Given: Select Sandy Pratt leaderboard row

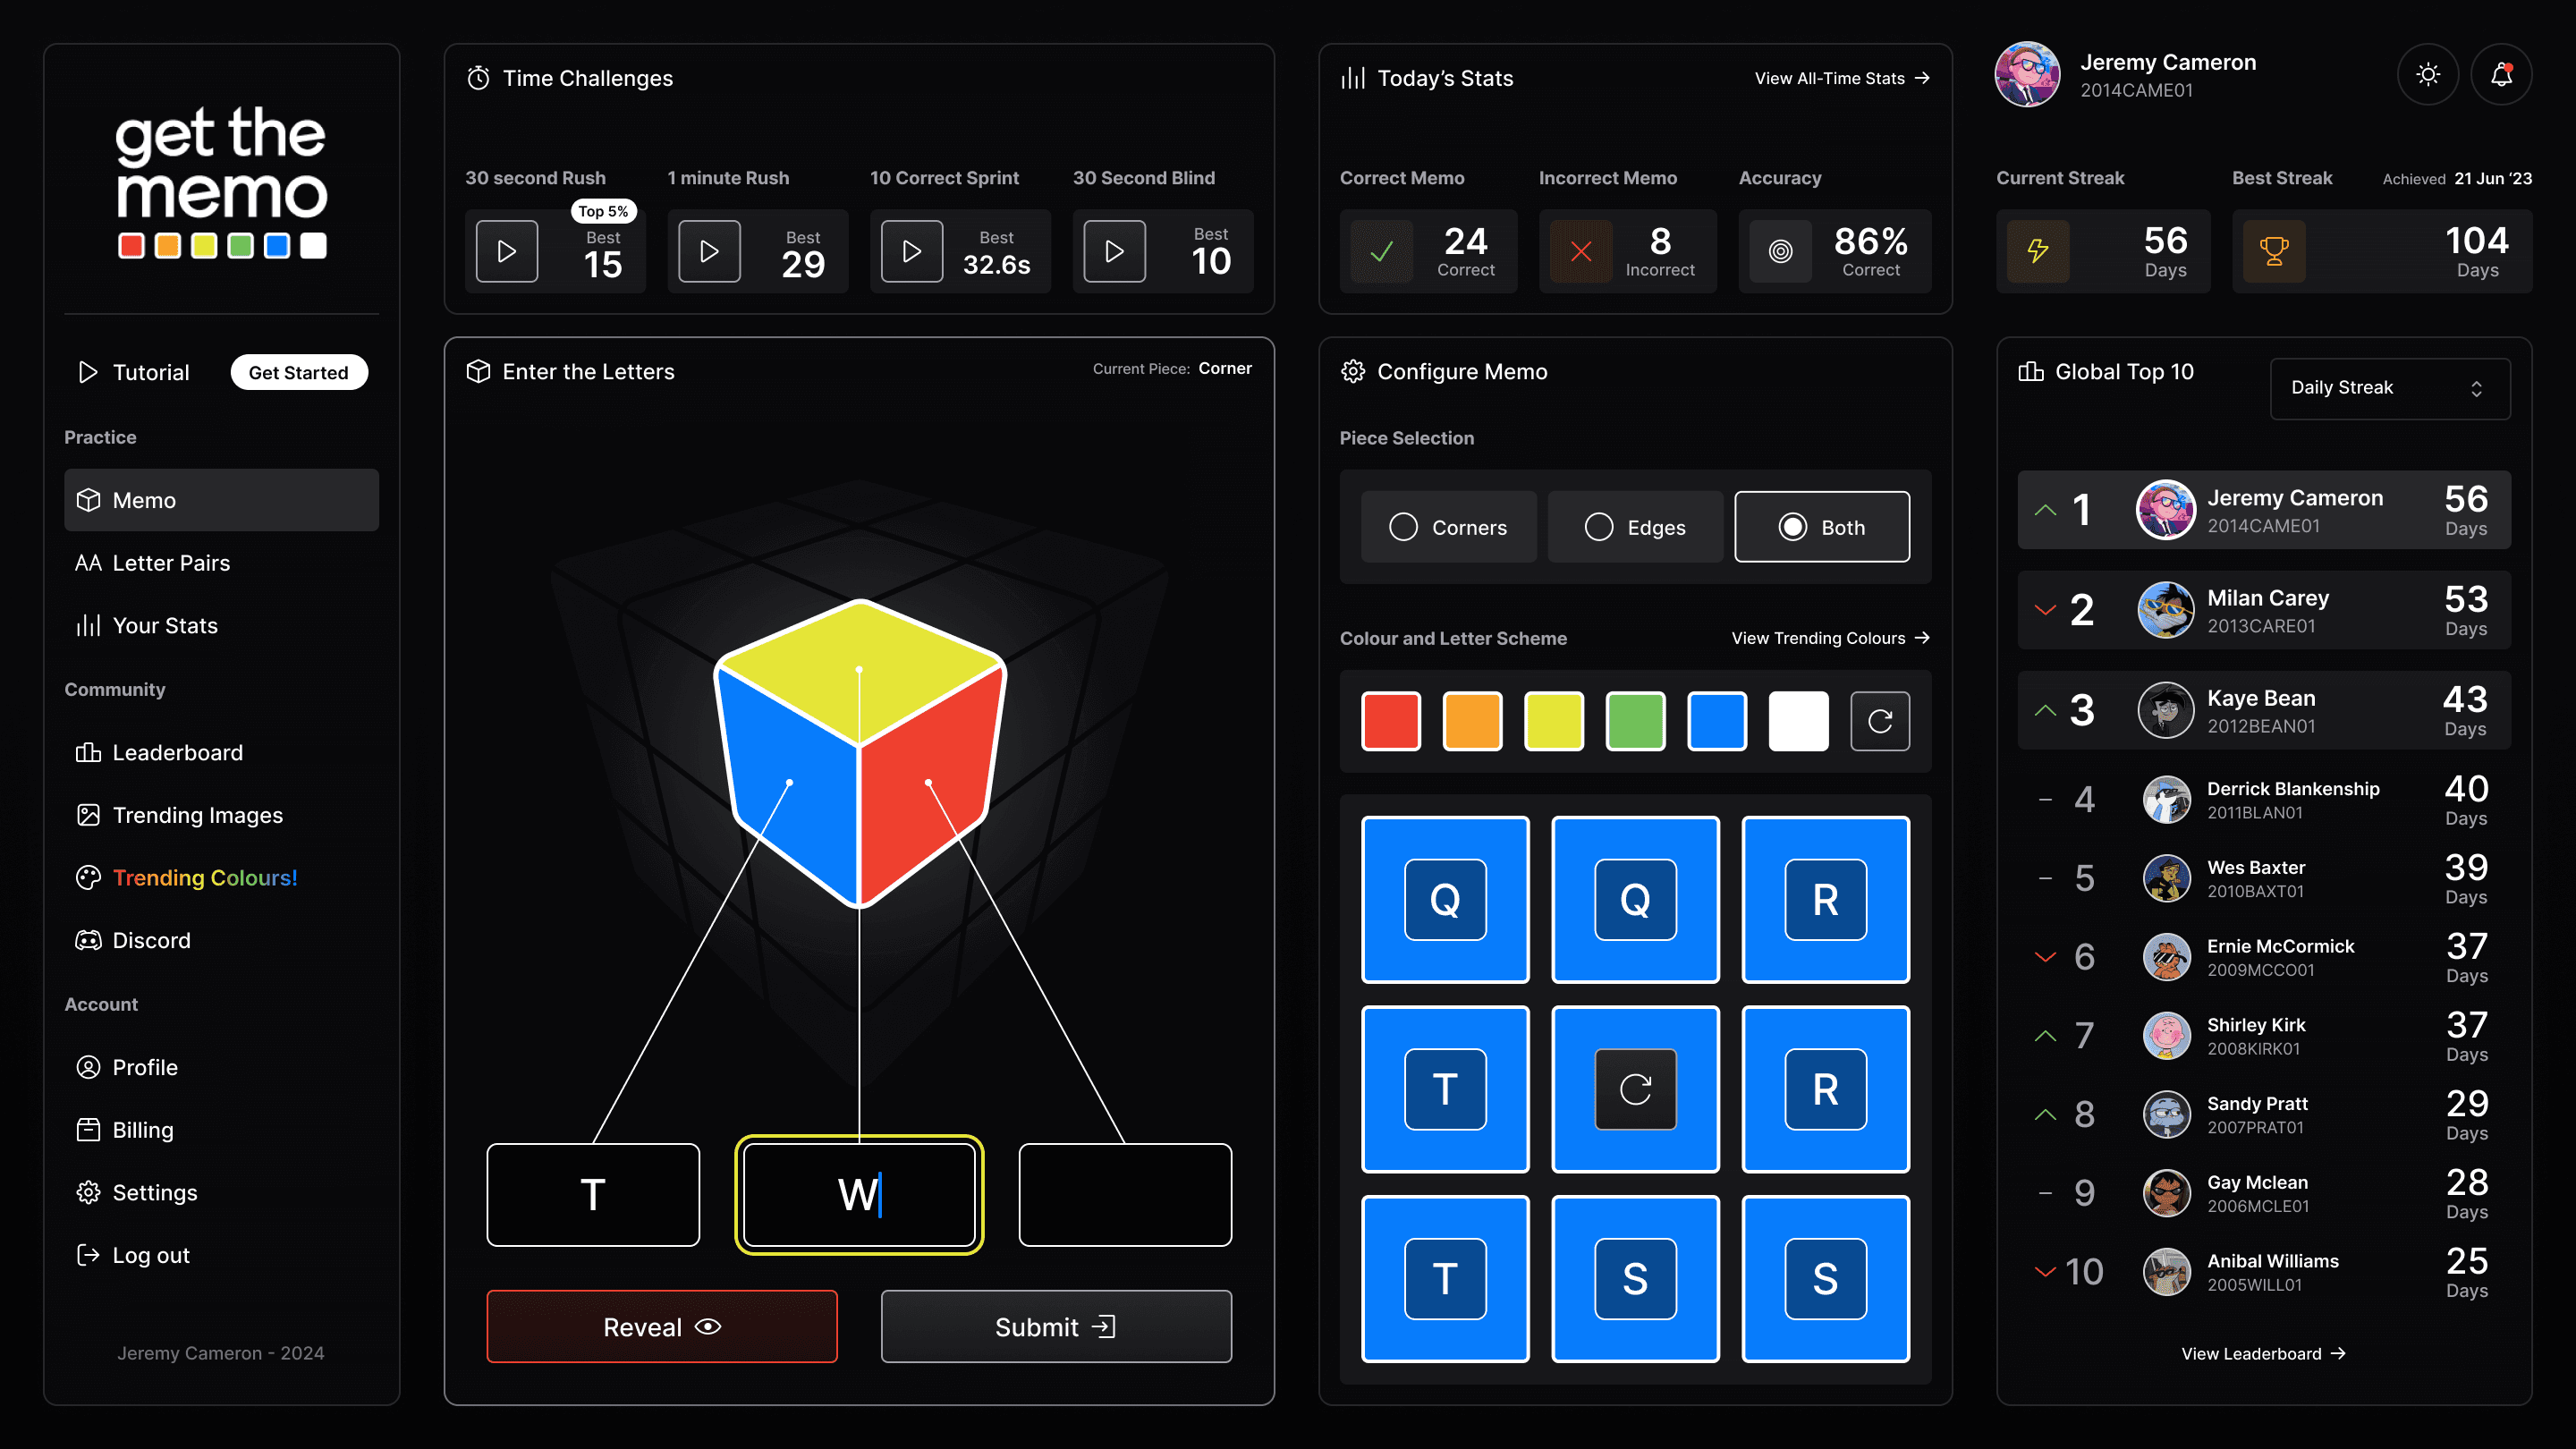Looking at the screenshot, I should (2264, 1115).
